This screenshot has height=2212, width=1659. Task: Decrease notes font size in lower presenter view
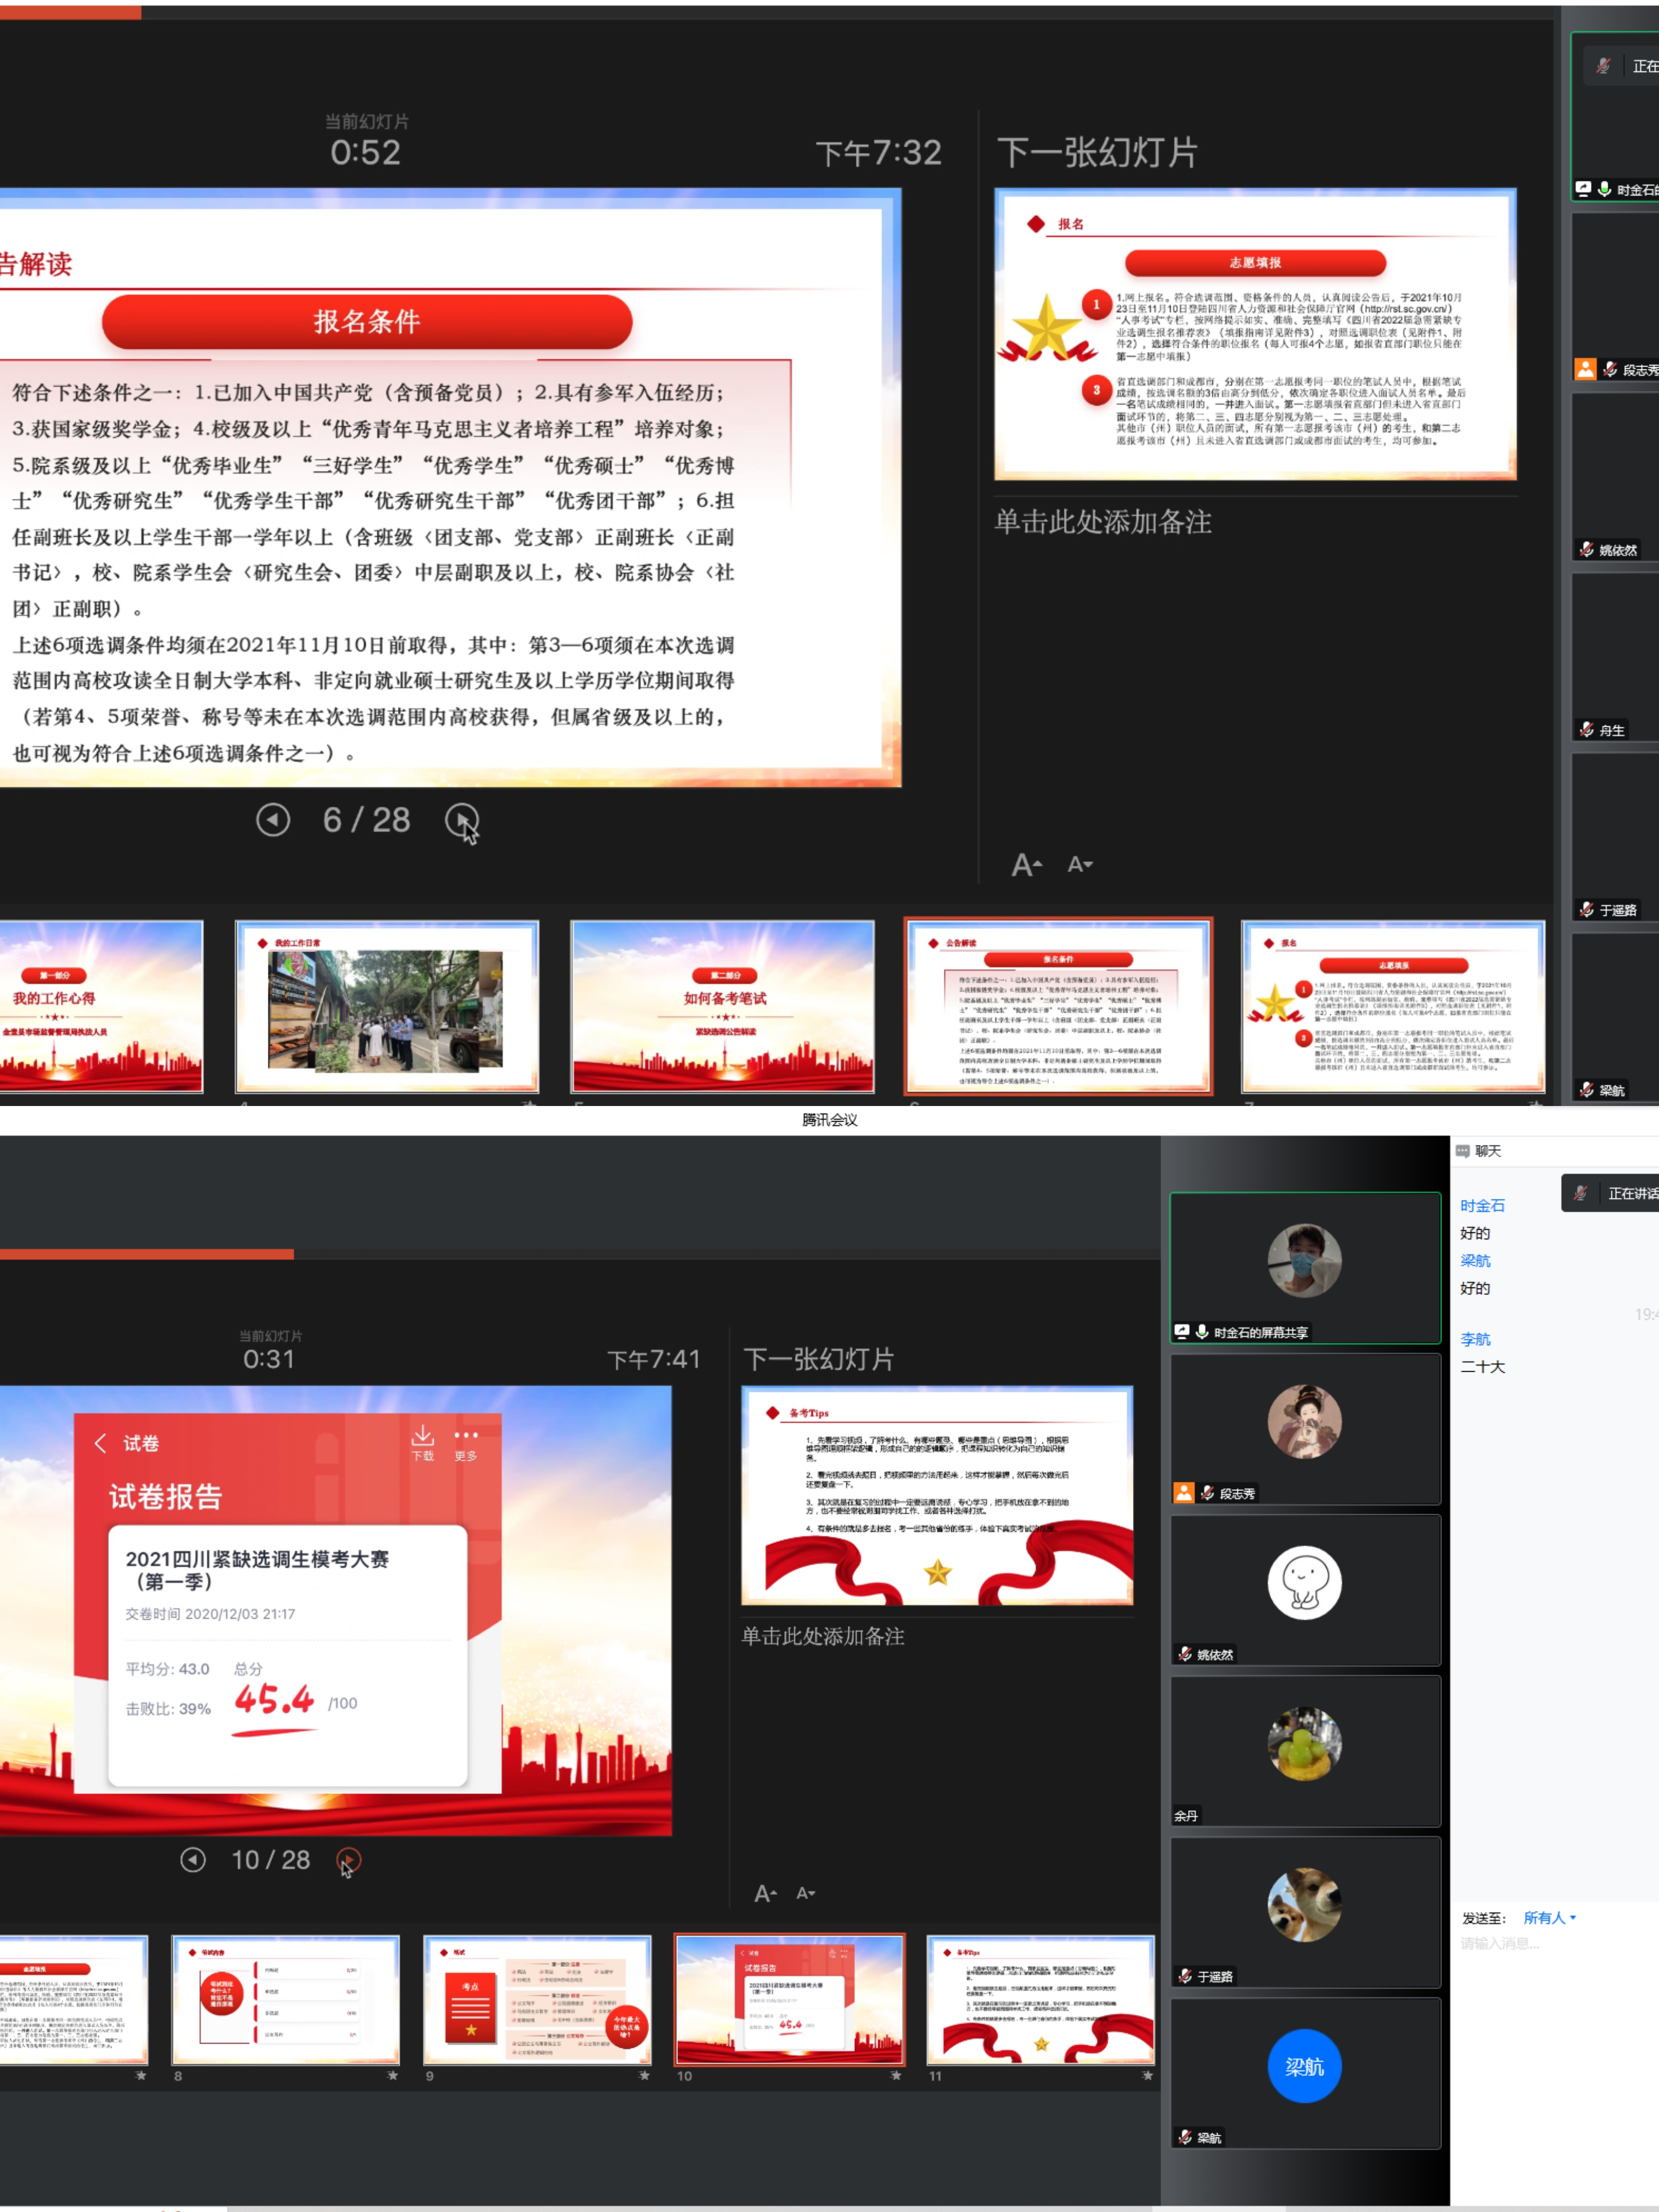[x=805, y=1893]
